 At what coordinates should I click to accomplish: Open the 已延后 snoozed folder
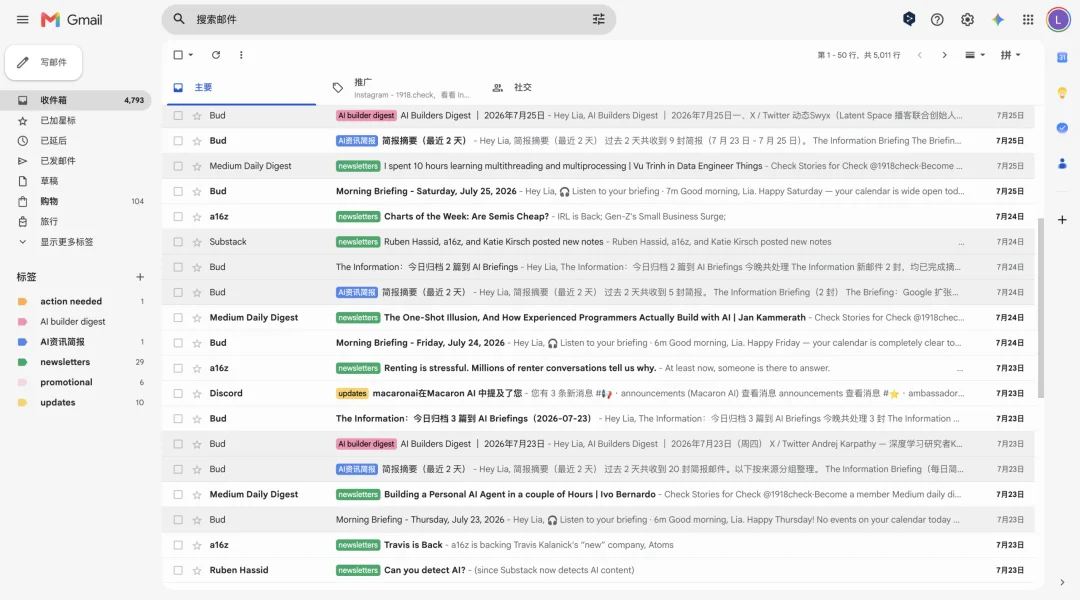pyautogui.click(x=76, y=141)
